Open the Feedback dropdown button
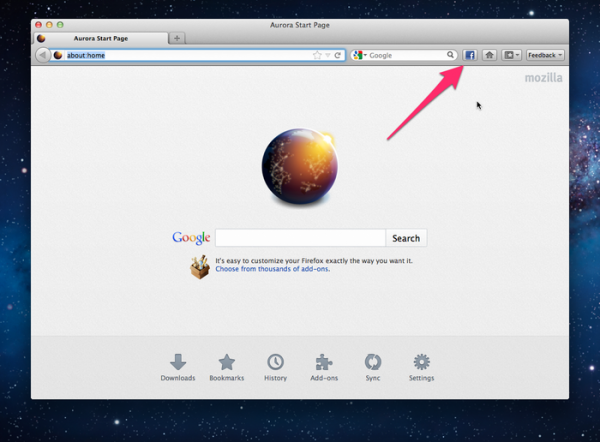Viewport: 600px width, 442px height. (x=545, y=55)
